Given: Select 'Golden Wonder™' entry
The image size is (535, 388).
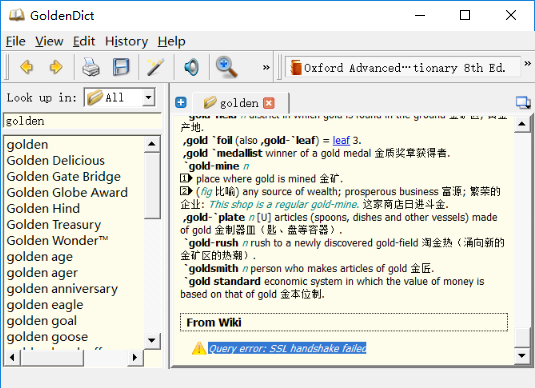Looking at the screenshot, I should (x=74, y=241).
